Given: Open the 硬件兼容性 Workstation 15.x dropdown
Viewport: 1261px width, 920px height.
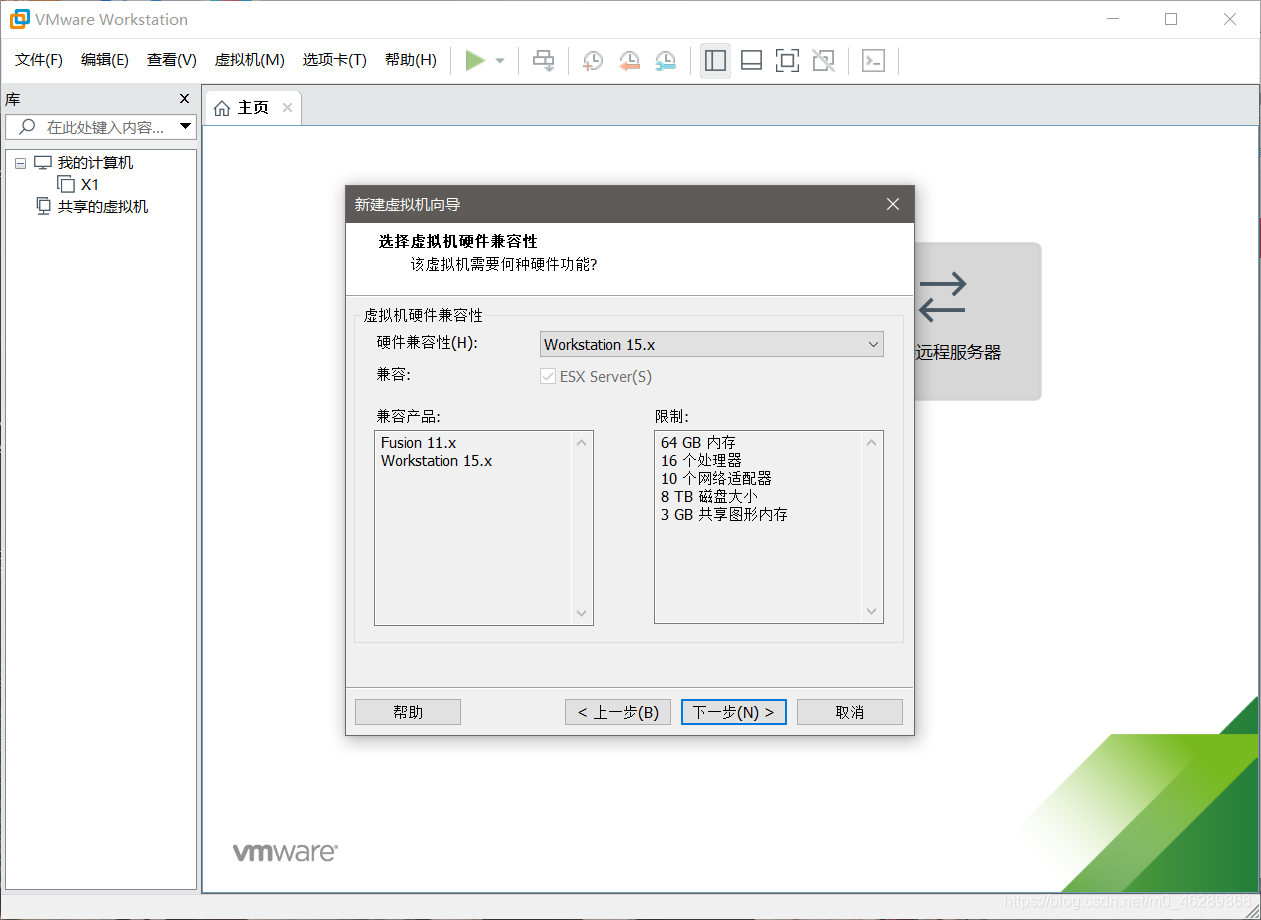Looking at the screenshot, I should (x=712, y=344).
